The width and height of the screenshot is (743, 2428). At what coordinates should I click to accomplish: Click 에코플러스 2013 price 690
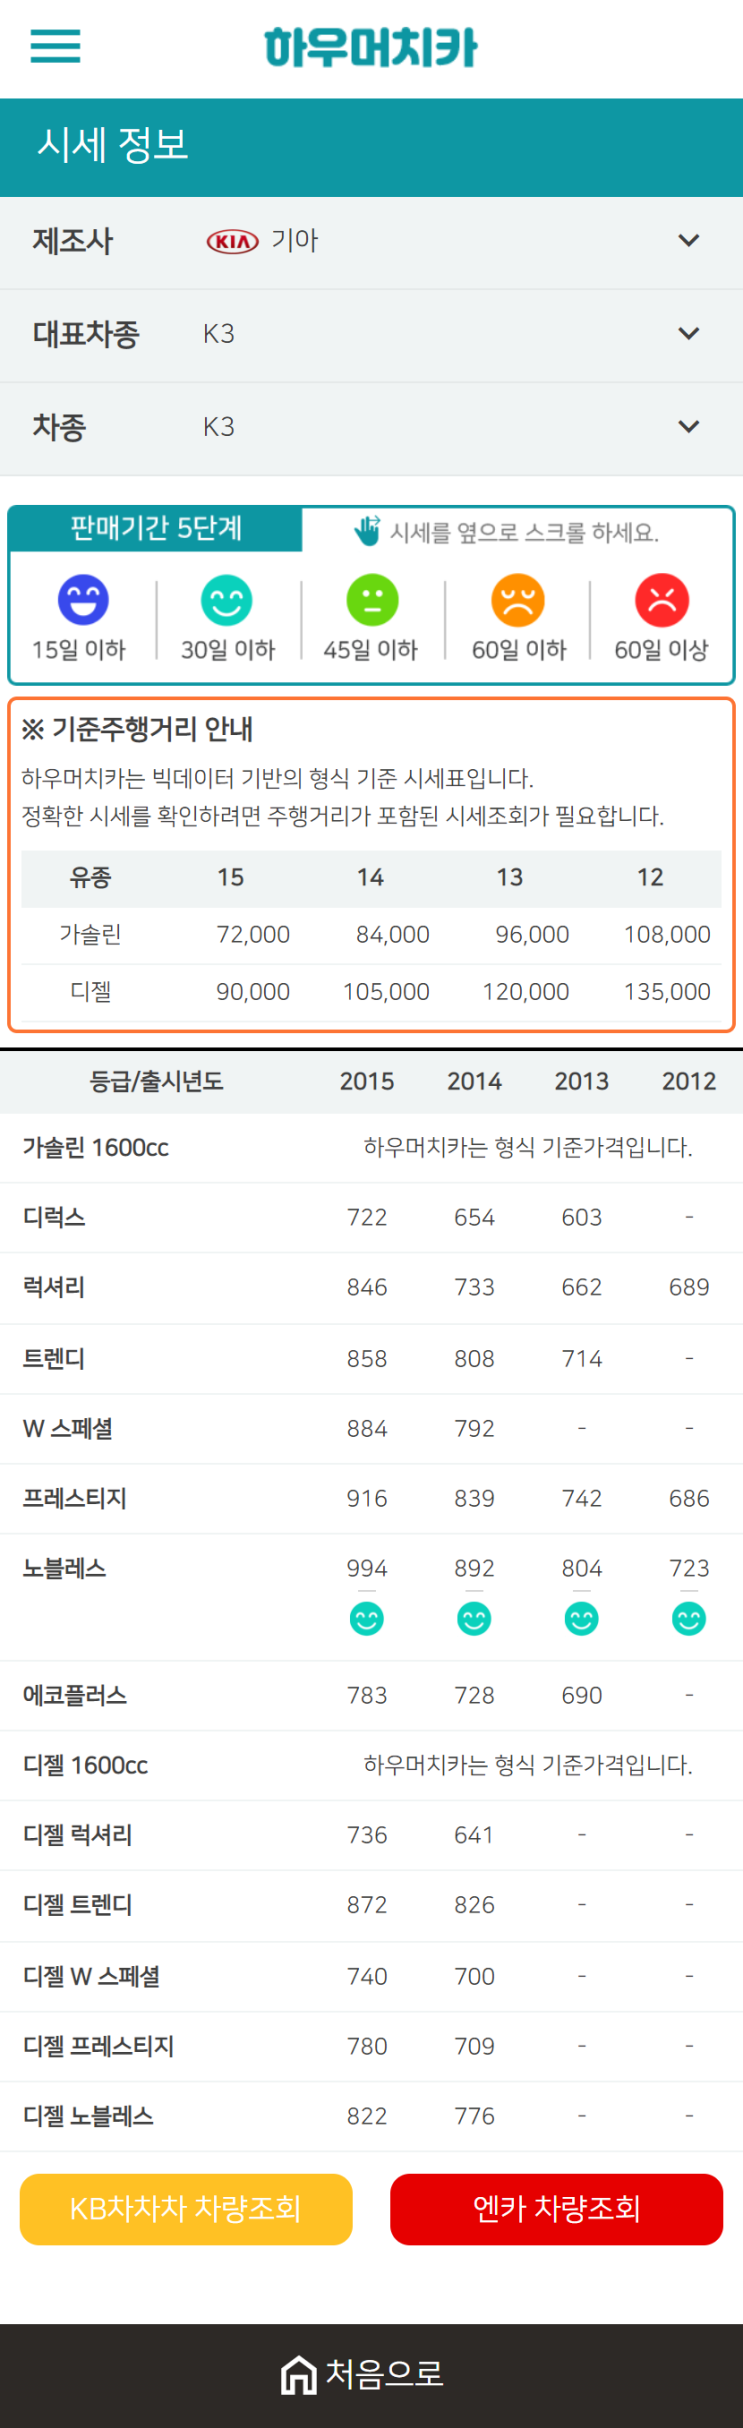click(582, 1696)
